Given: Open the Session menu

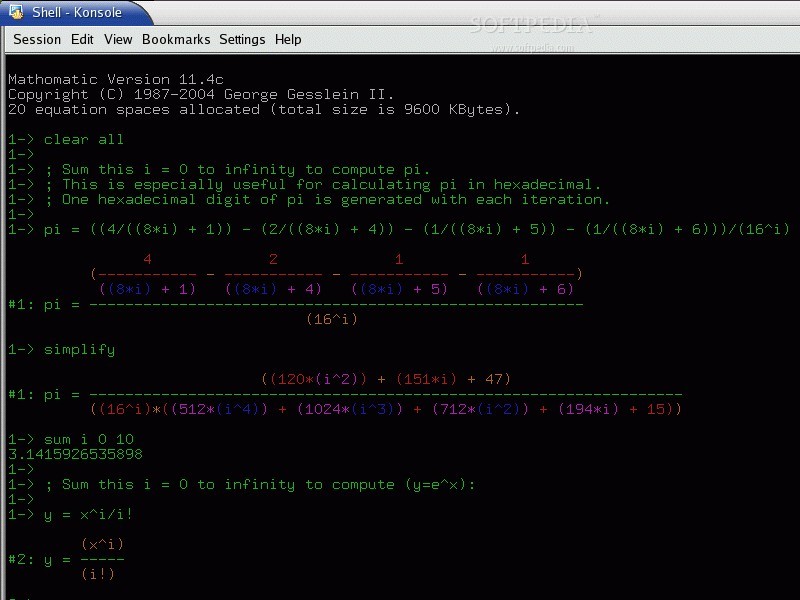Looking at the screenshot, I should pyautogui.click(x=37, y=39).
